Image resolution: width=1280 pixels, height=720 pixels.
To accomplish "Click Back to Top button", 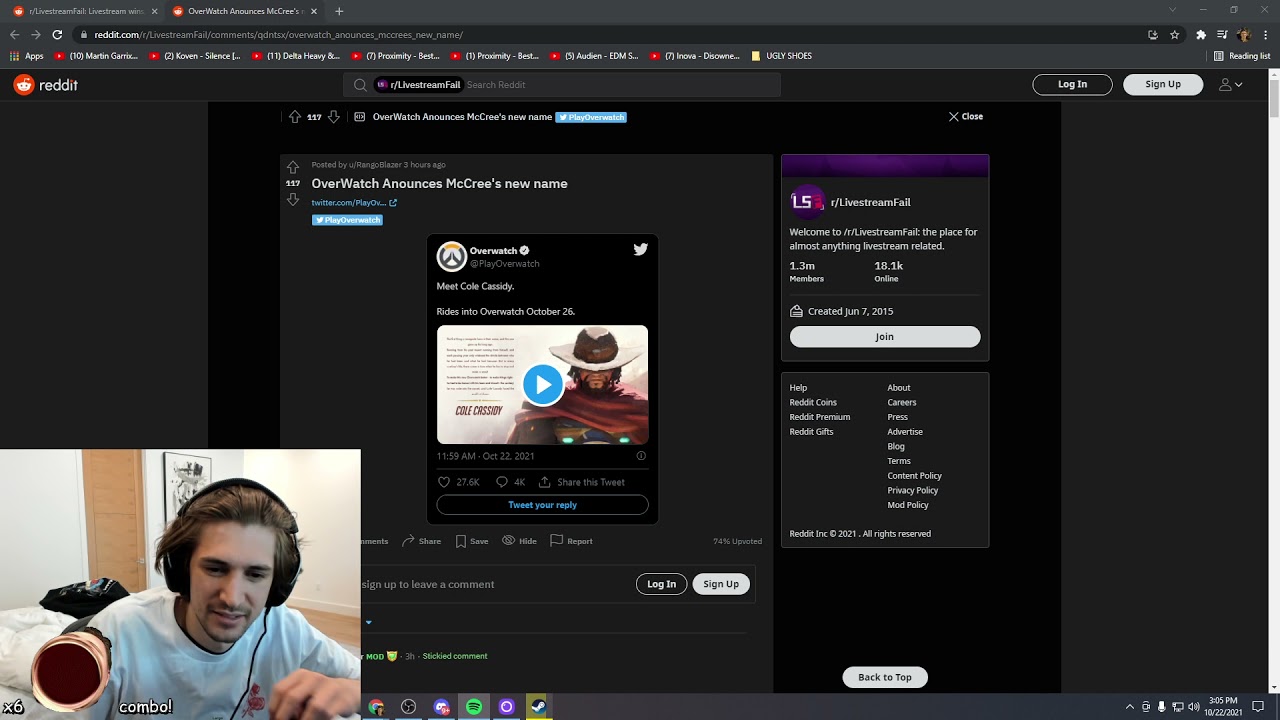I will pyautogui.click(x=885, y=677).
